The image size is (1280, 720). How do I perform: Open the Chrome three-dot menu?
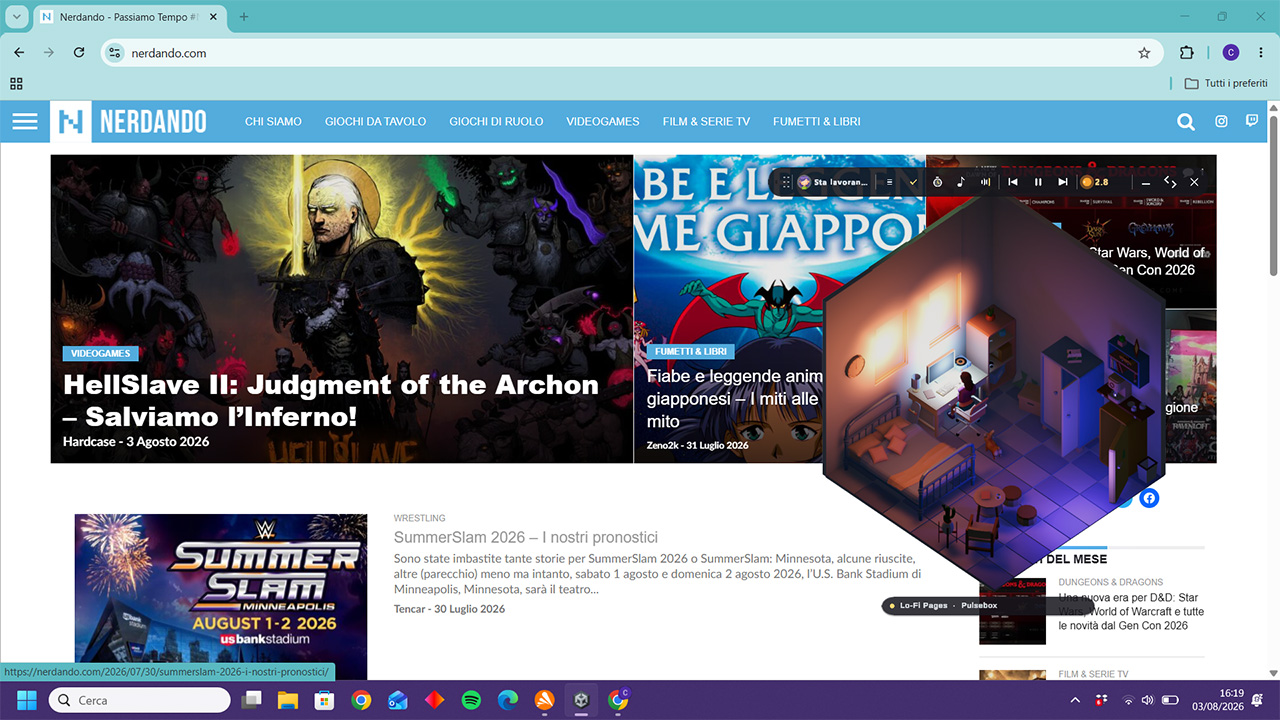1261,53
